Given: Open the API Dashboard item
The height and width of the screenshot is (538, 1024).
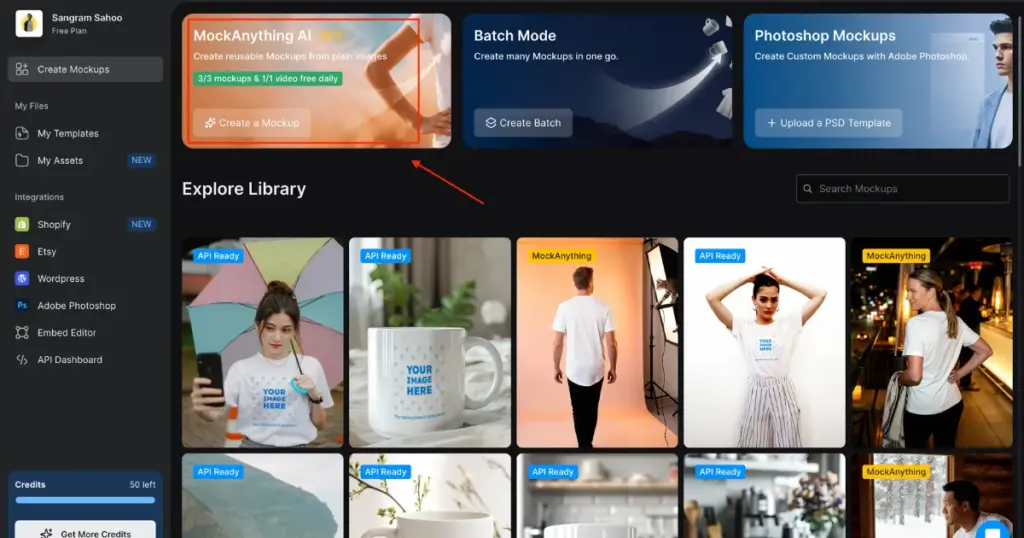Looking at the screenshot, I should point(70,360).
